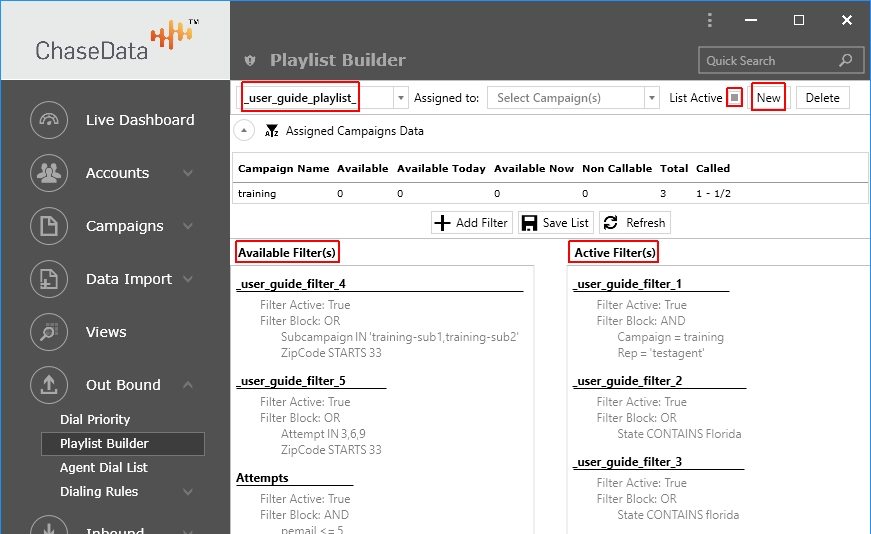Click the A-Z sort filter icon
The width and height of the screenshot is (871, 534).
[x=271, y=131]
